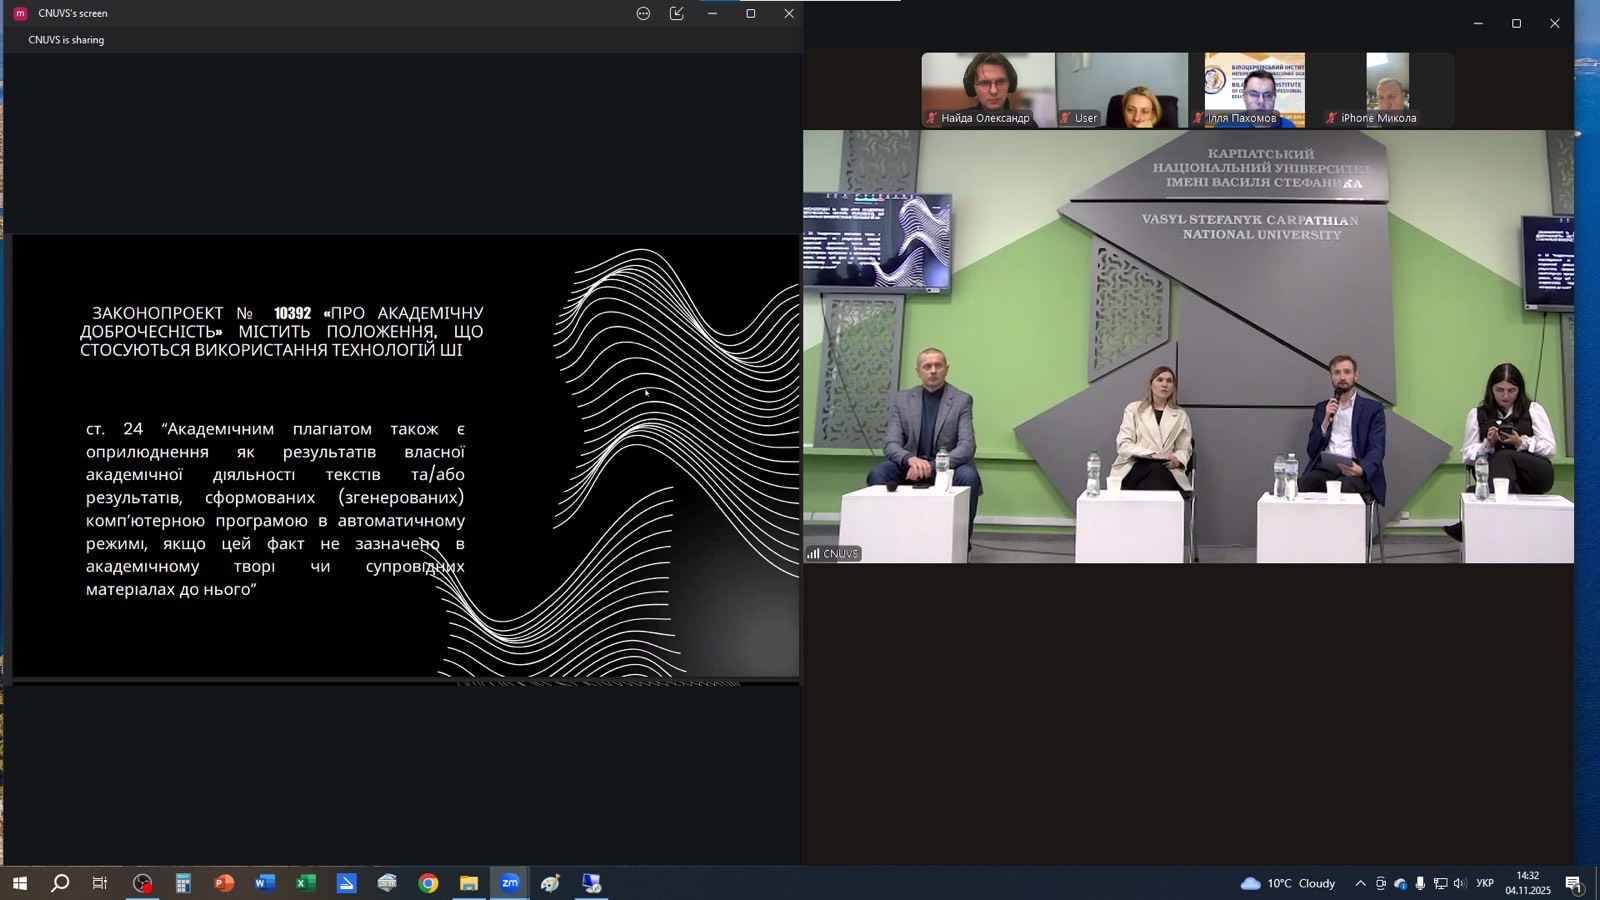Open Excel from the taskbar
This screenshot has width=1600, height=900.
click(305, 883)
